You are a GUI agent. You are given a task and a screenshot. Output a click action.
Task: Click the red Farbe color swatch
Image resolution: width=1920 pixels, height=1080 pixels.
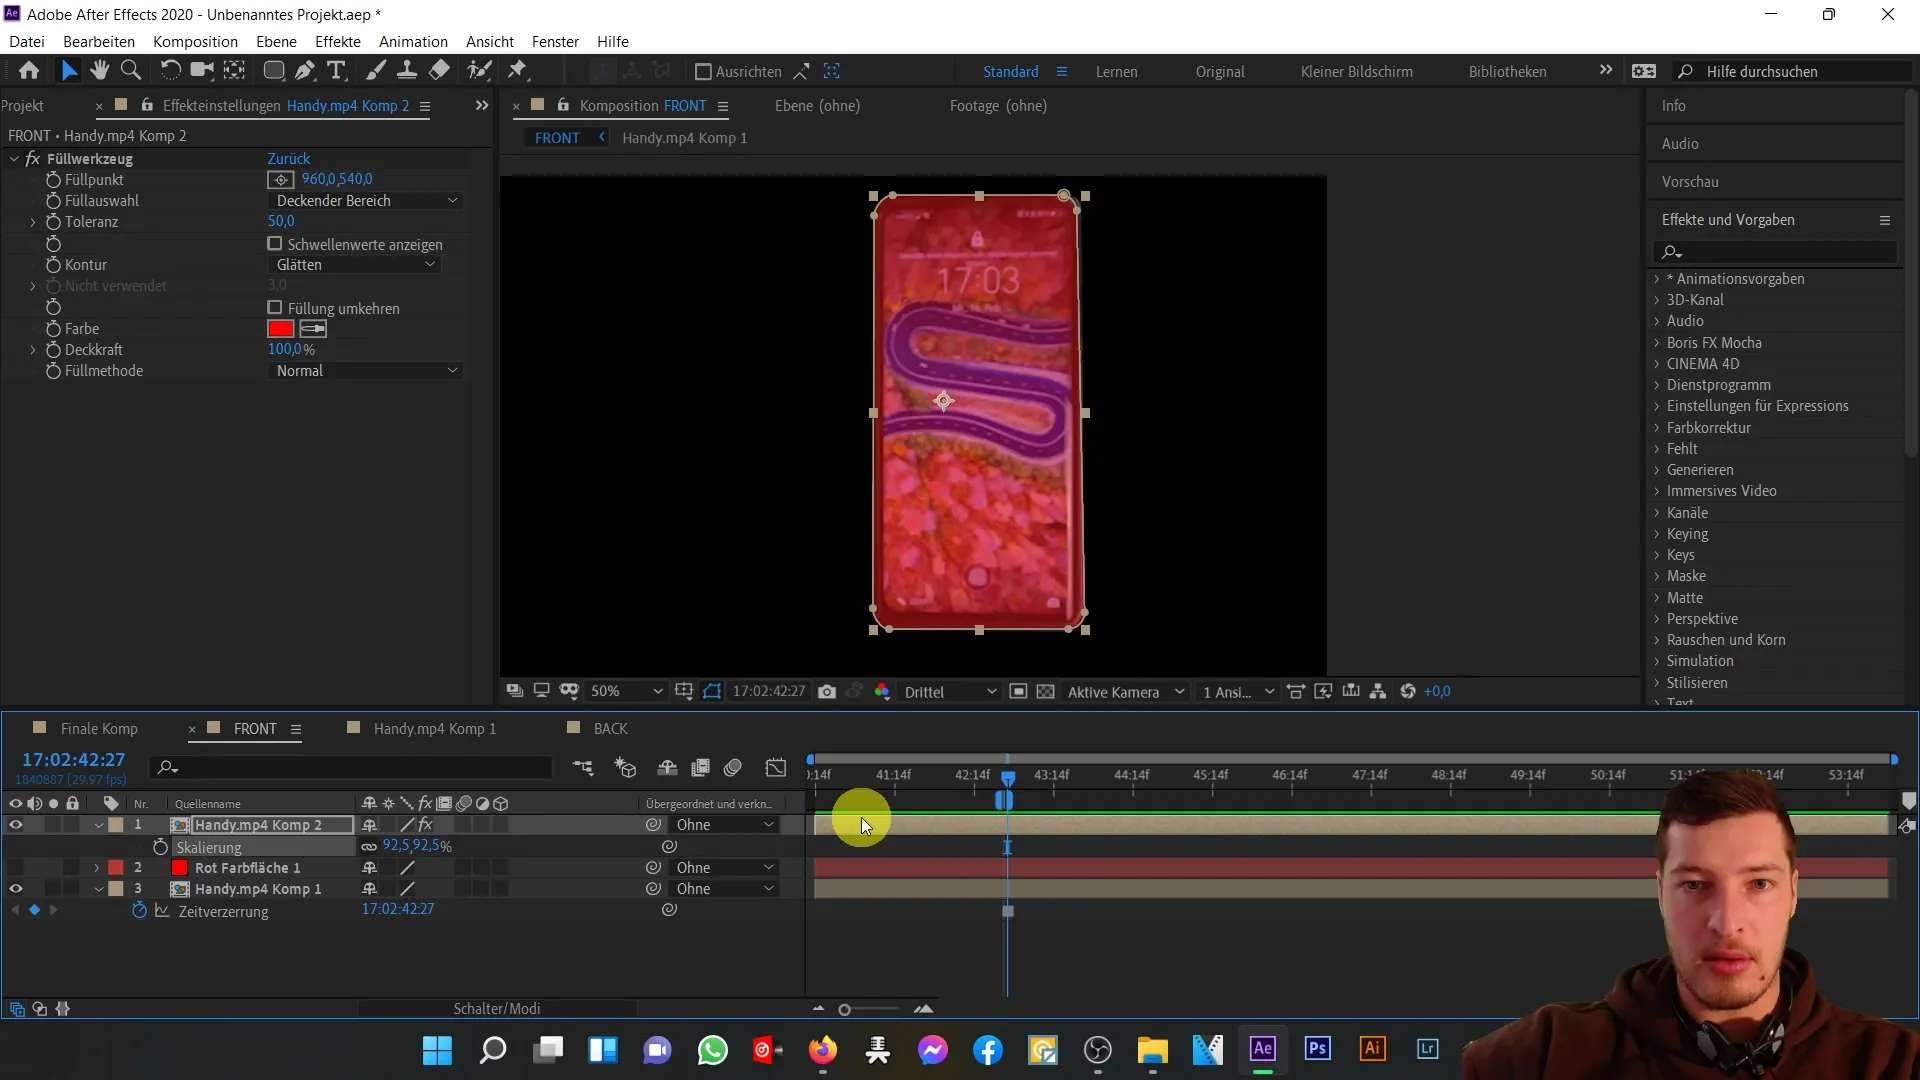tap(281, 329)
